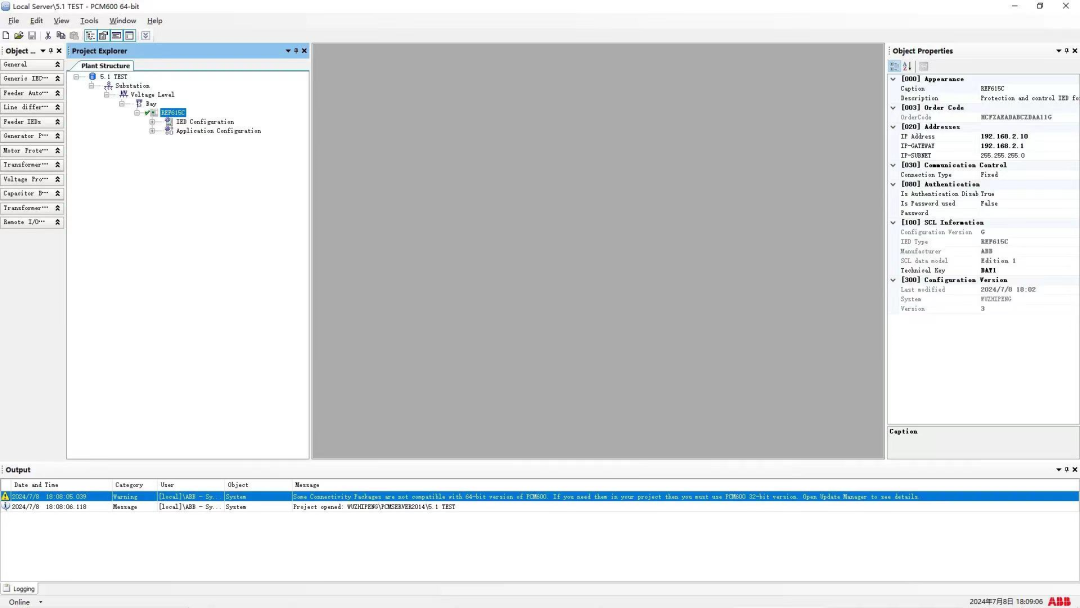The height and width of the screenshot is (608, 1080).
Task: Expand the Application Configuration node
Action: point(152,131)
